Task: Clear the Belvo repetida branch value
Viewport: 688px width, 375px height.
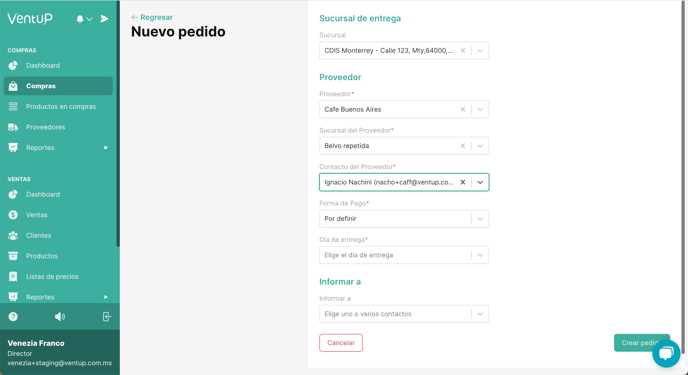Action: point(462,146)
